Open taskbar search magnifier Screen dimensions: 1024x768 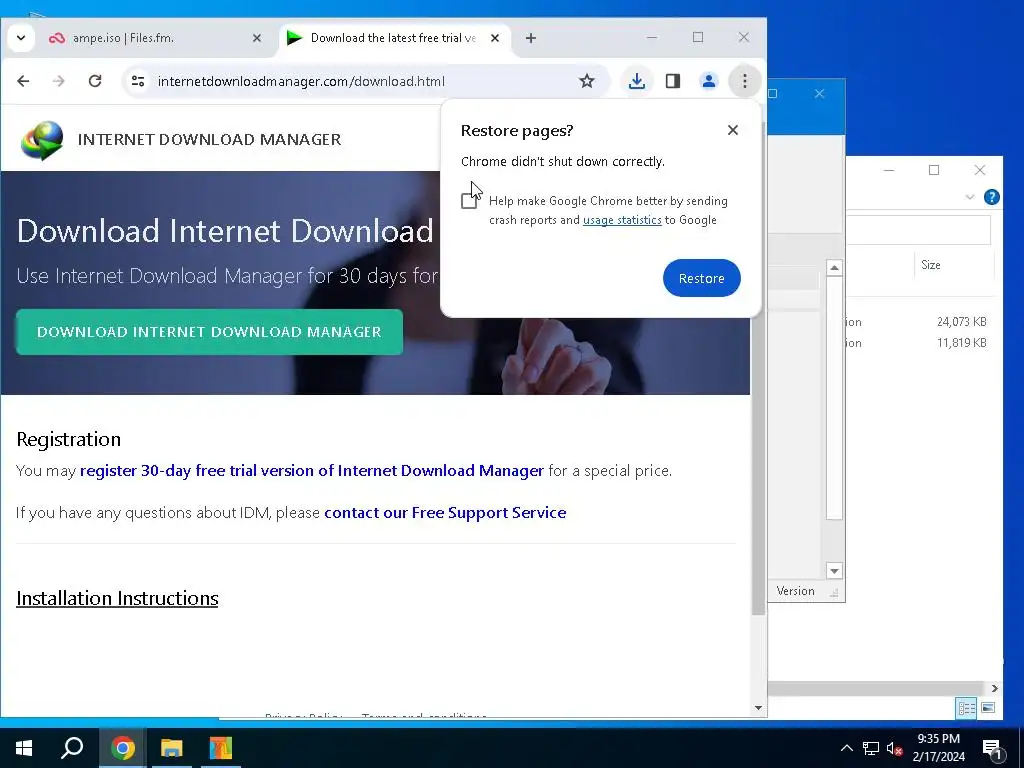click(72, 748)
